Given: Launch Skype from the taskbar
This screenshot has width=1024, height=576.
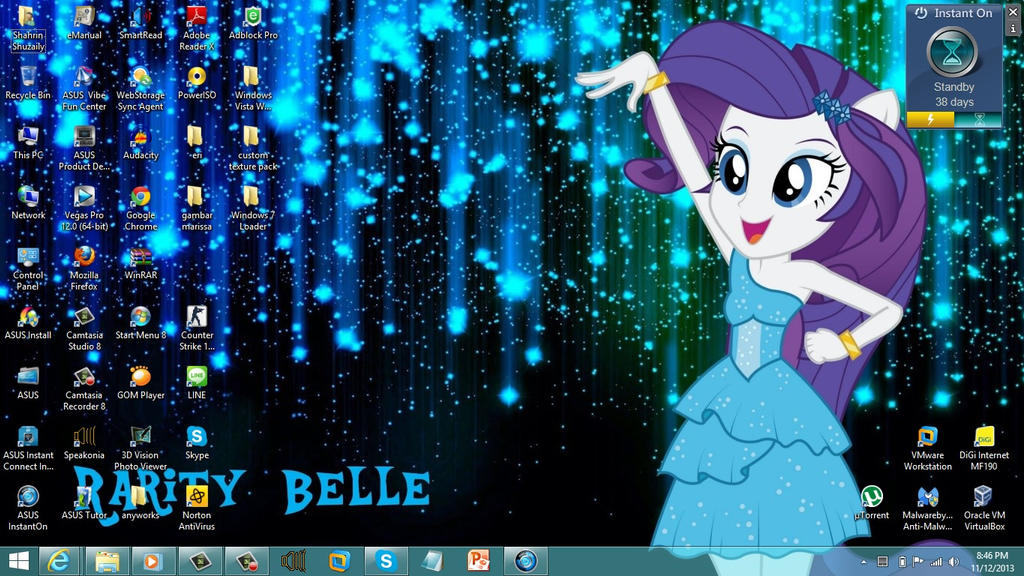Looking at the screenshot, I should pos(384,560).
